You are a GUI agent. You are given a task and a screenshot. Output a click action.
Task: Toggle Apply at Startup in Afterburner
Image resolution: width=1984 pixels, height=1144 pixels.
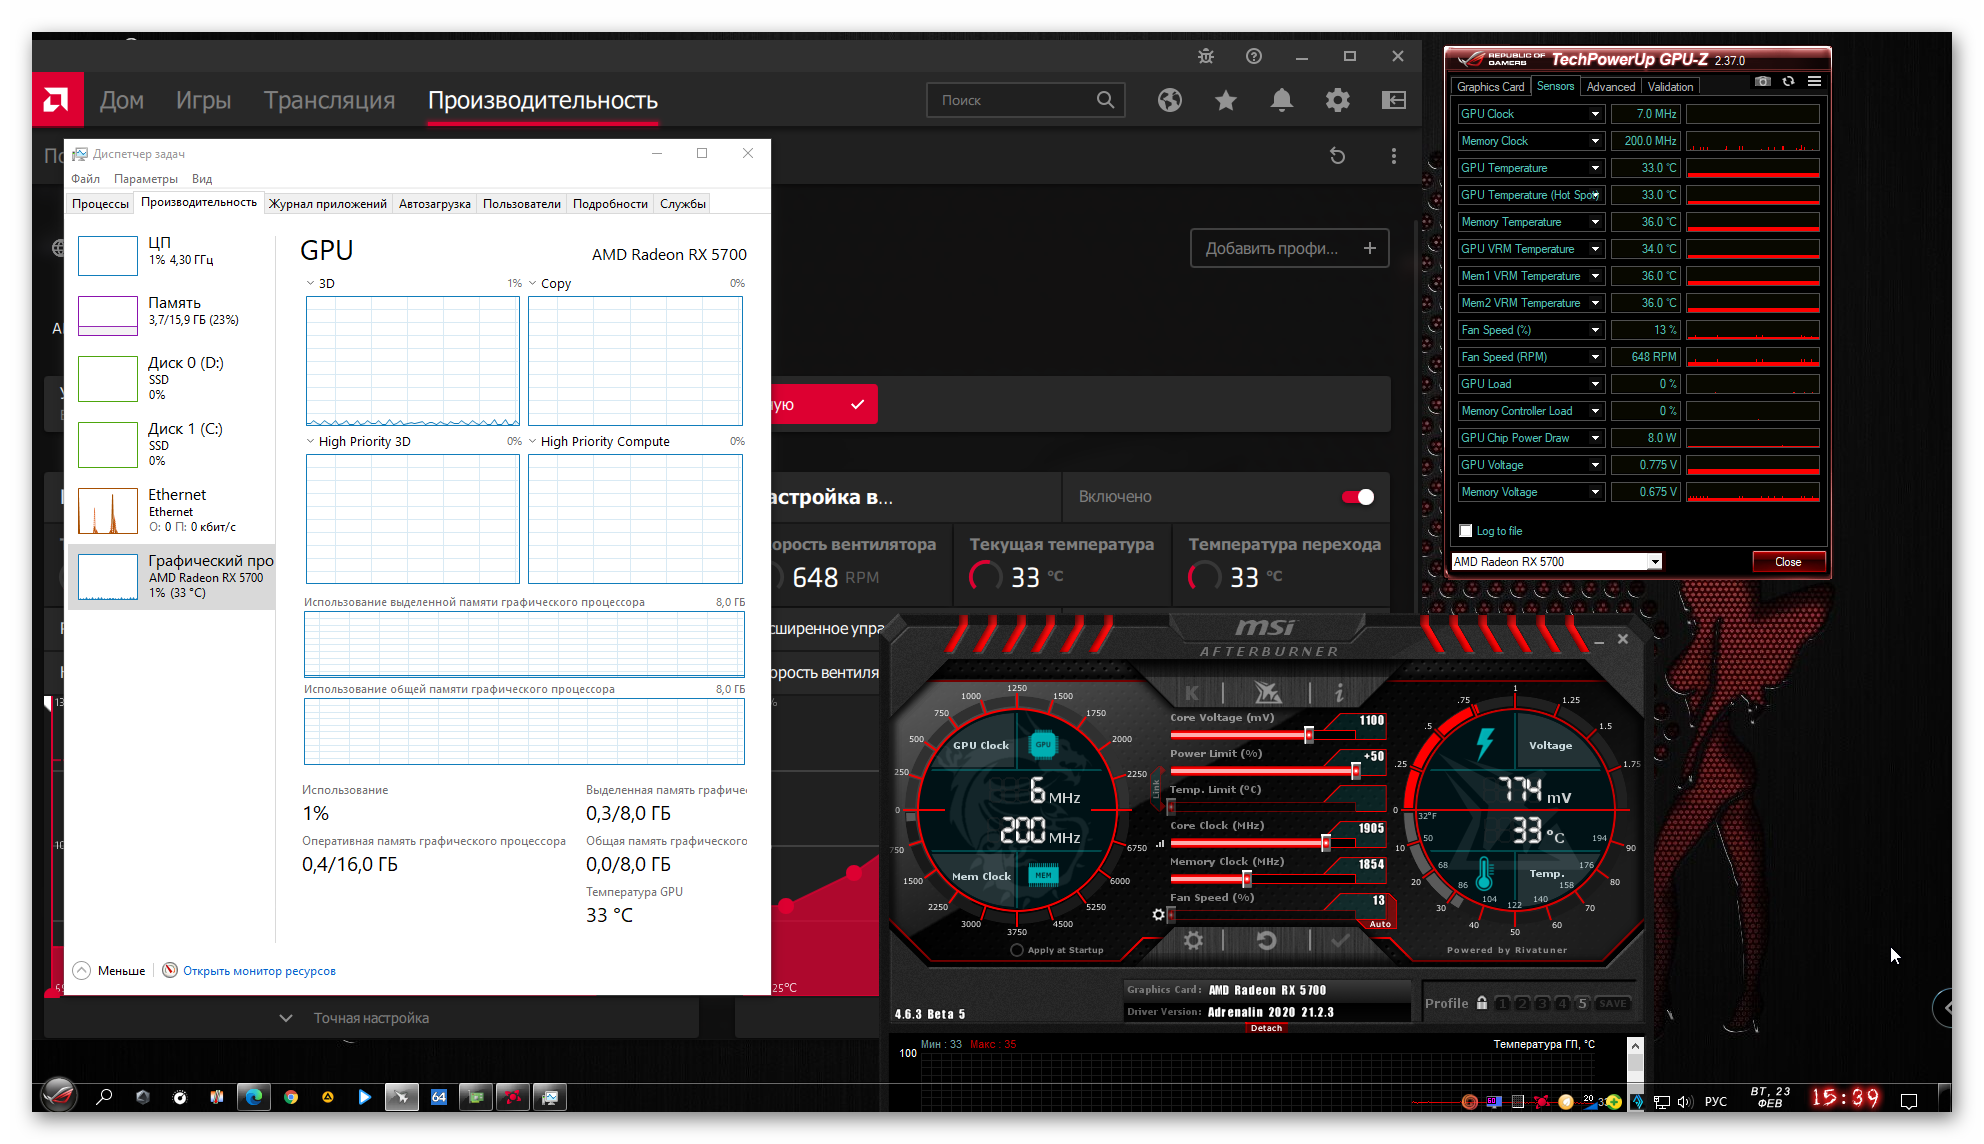pyautogui.click(x=1017, y=950)
